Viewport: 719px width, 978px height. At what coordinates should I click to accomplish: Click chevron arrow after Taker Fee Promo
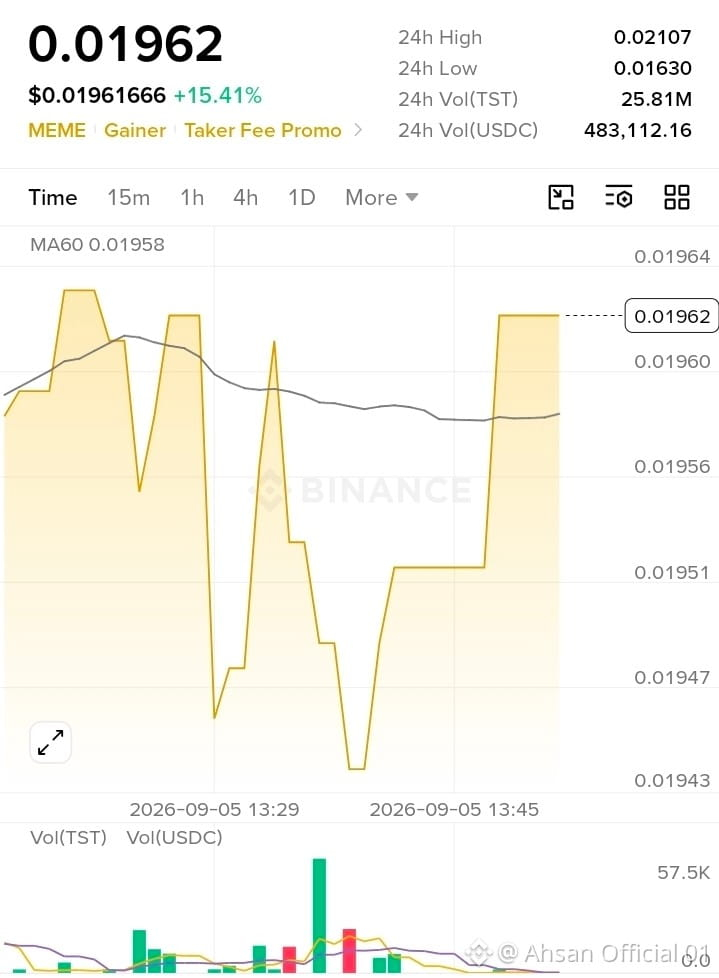point(358,130)
